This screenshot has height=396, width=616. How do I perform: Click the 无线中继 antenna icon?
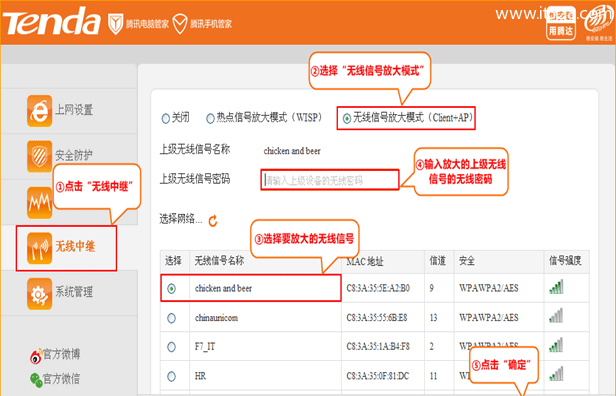coord(39,248)
